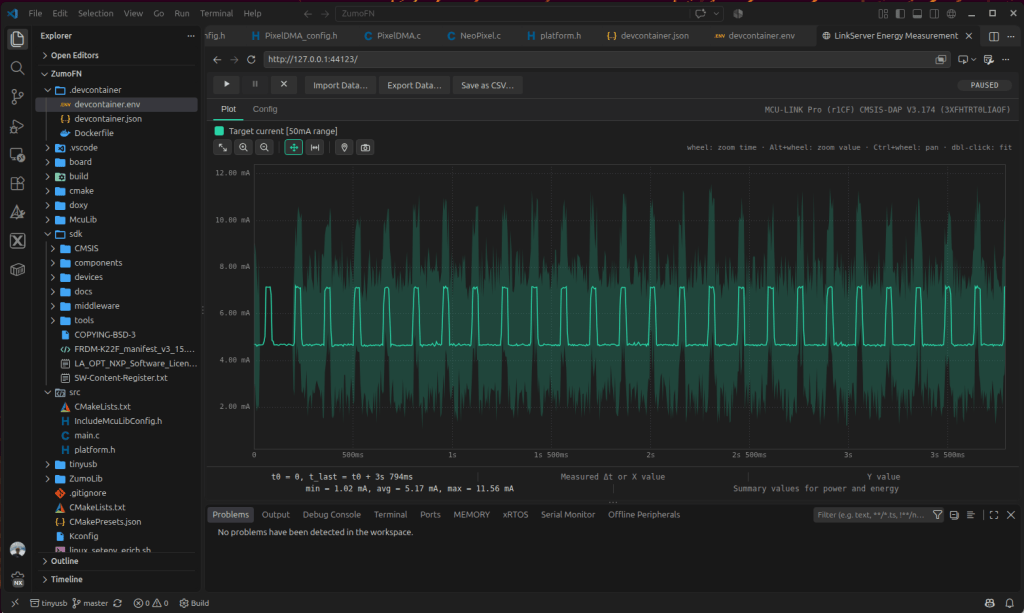Screen dimensions: 1024x613
Task: Zoom in on the current plot
Action: (243, 148)
